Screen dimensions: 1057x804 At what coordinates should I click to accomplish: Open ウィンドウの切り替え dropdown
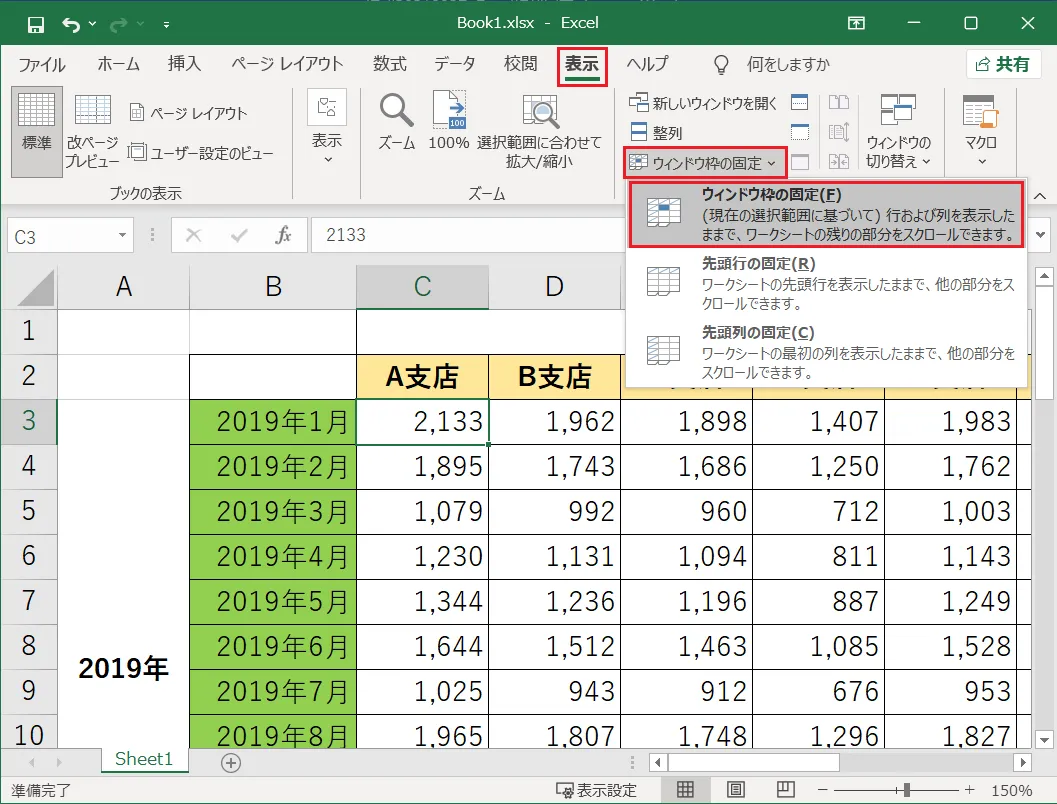click(898, 131)
